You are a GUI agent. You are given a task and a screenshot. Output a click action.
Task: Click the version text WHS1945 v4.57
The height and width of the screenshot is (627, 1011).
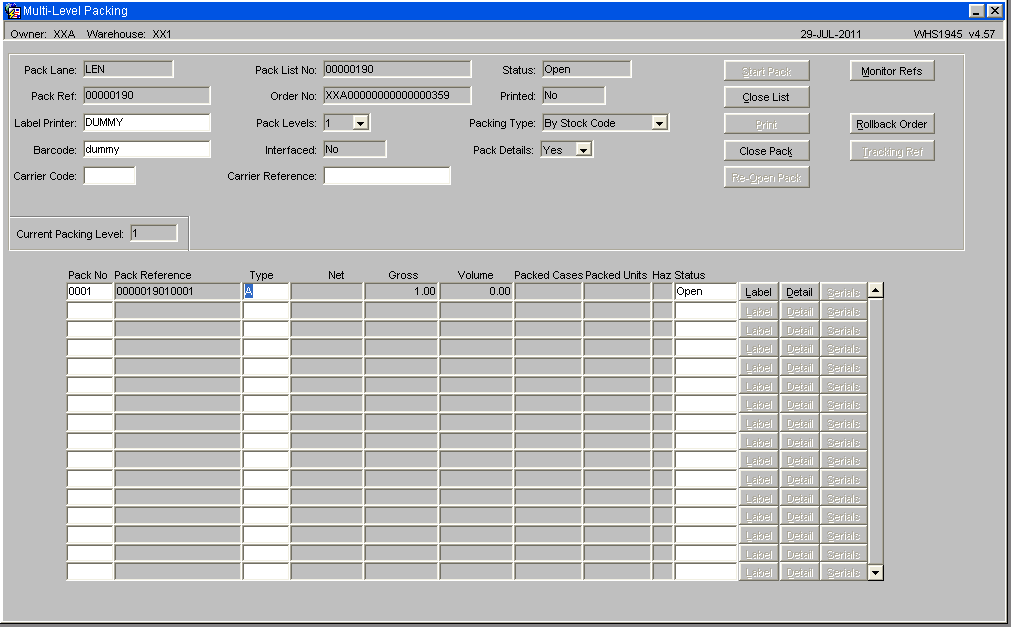pos(954,34)
